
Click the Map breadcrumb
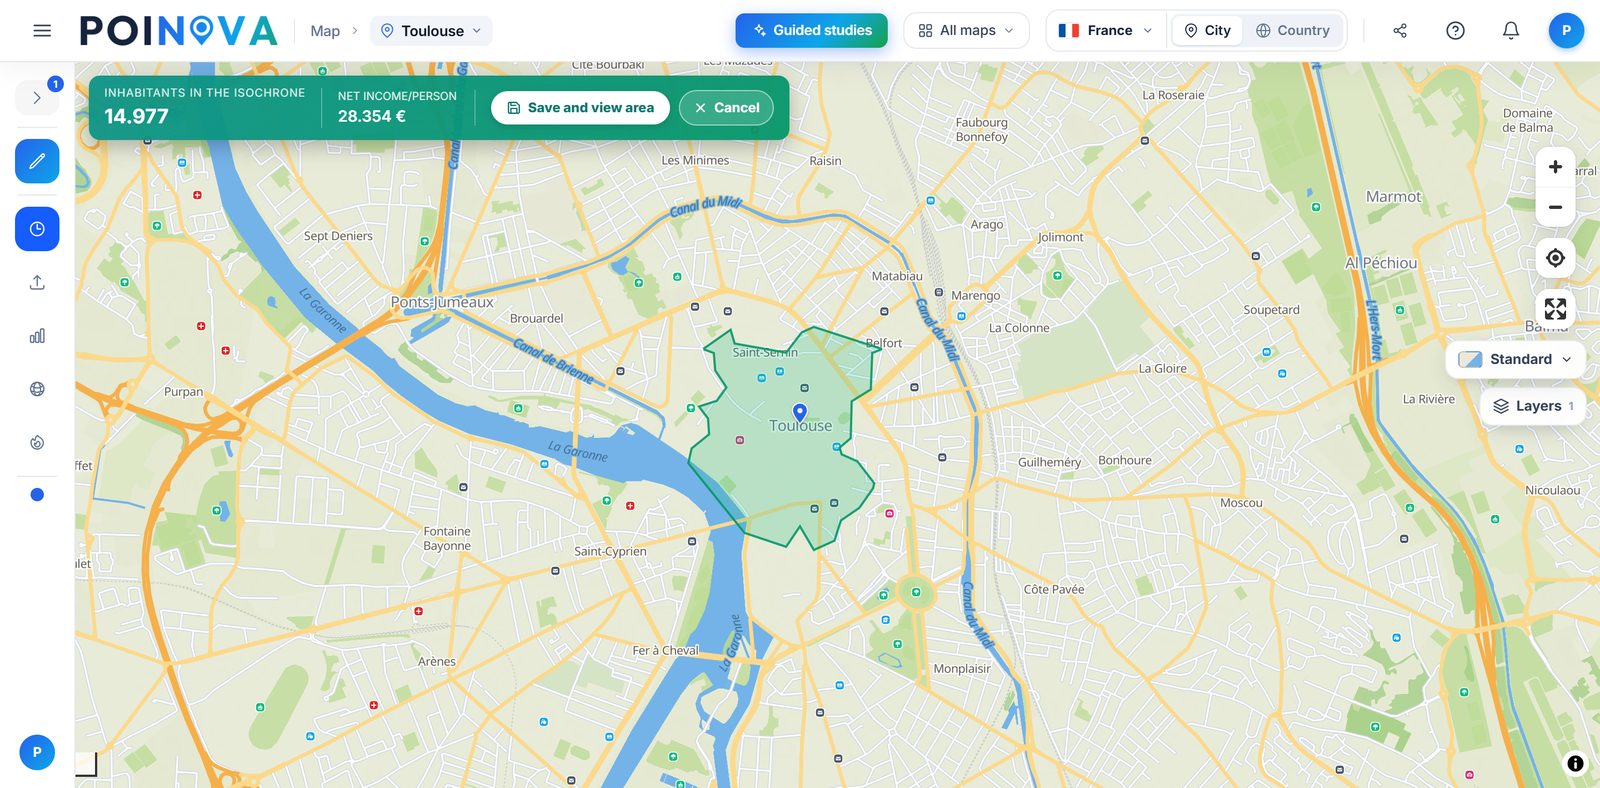click(325, 31)
